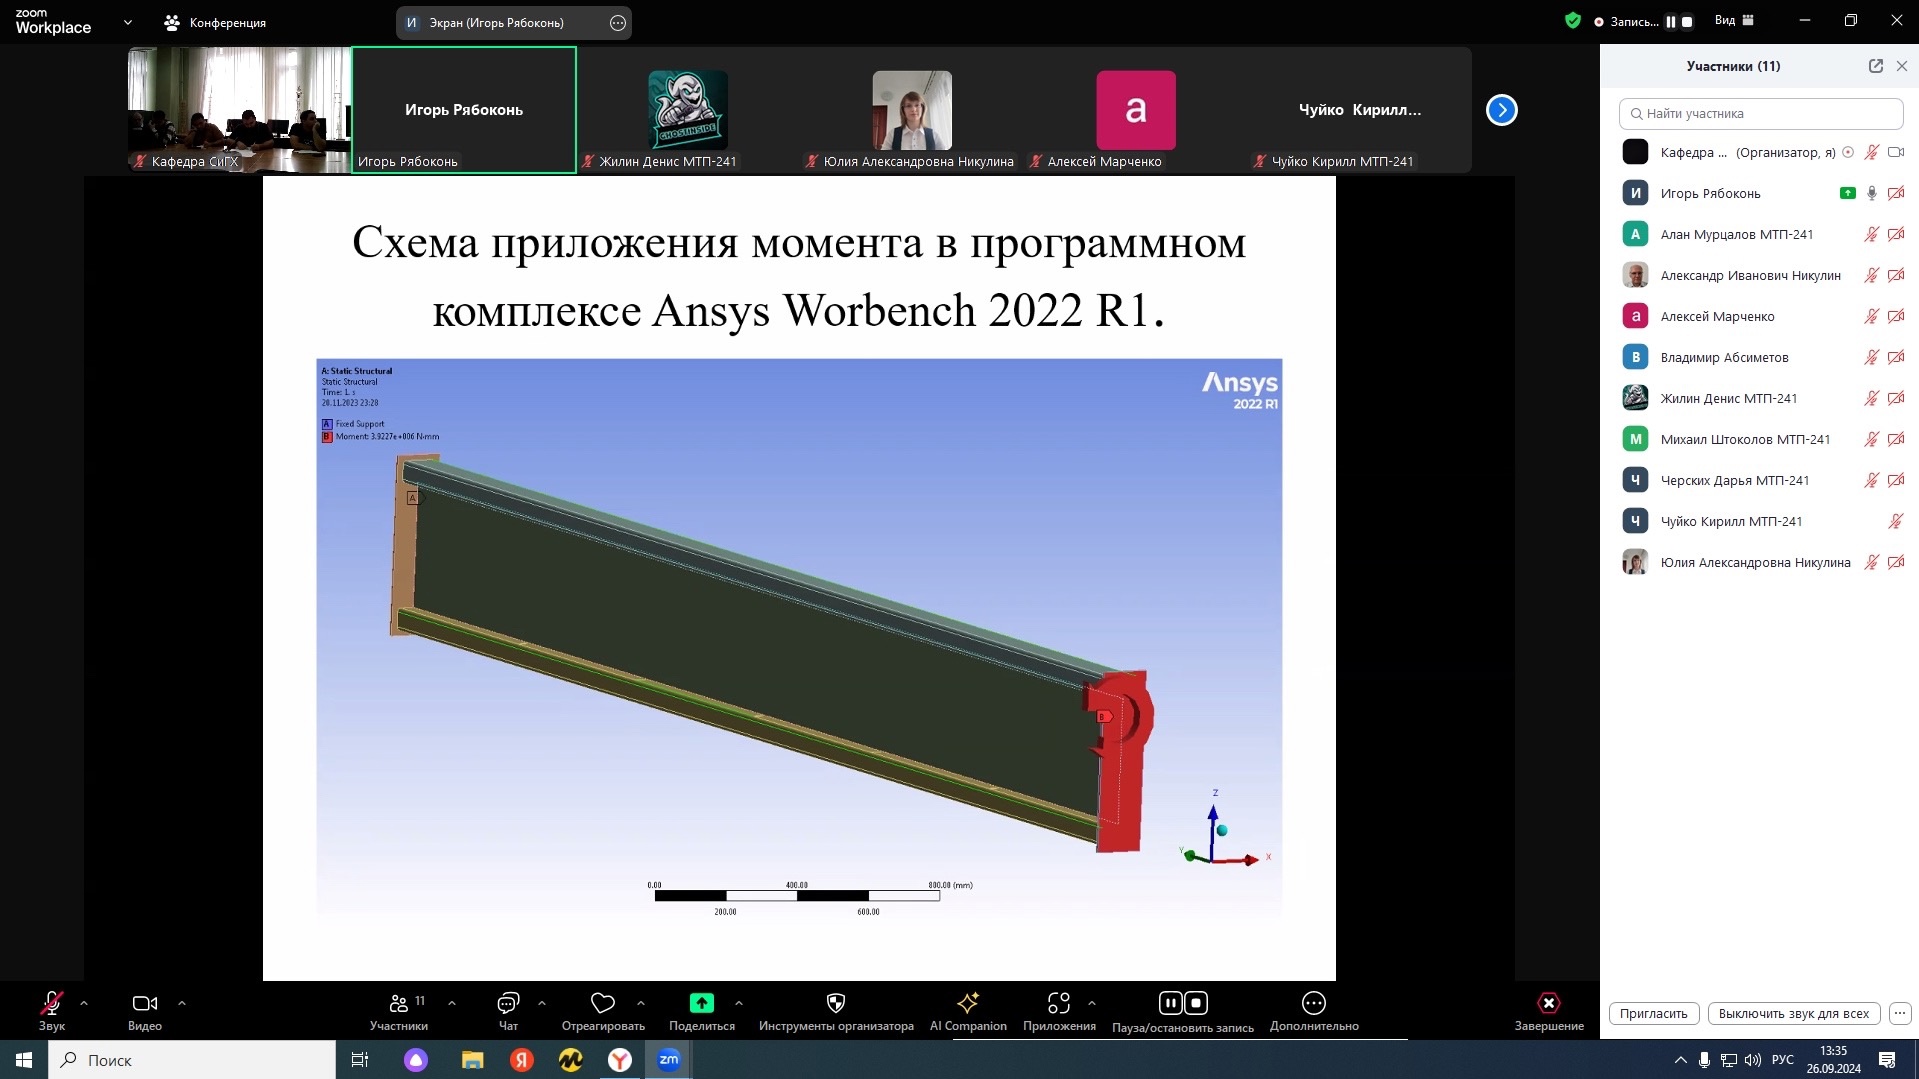Open shared screen options ellipsis in title bar
Image resolution: width=1919 pixels, height=1079 pixels.
pos(618,22)
